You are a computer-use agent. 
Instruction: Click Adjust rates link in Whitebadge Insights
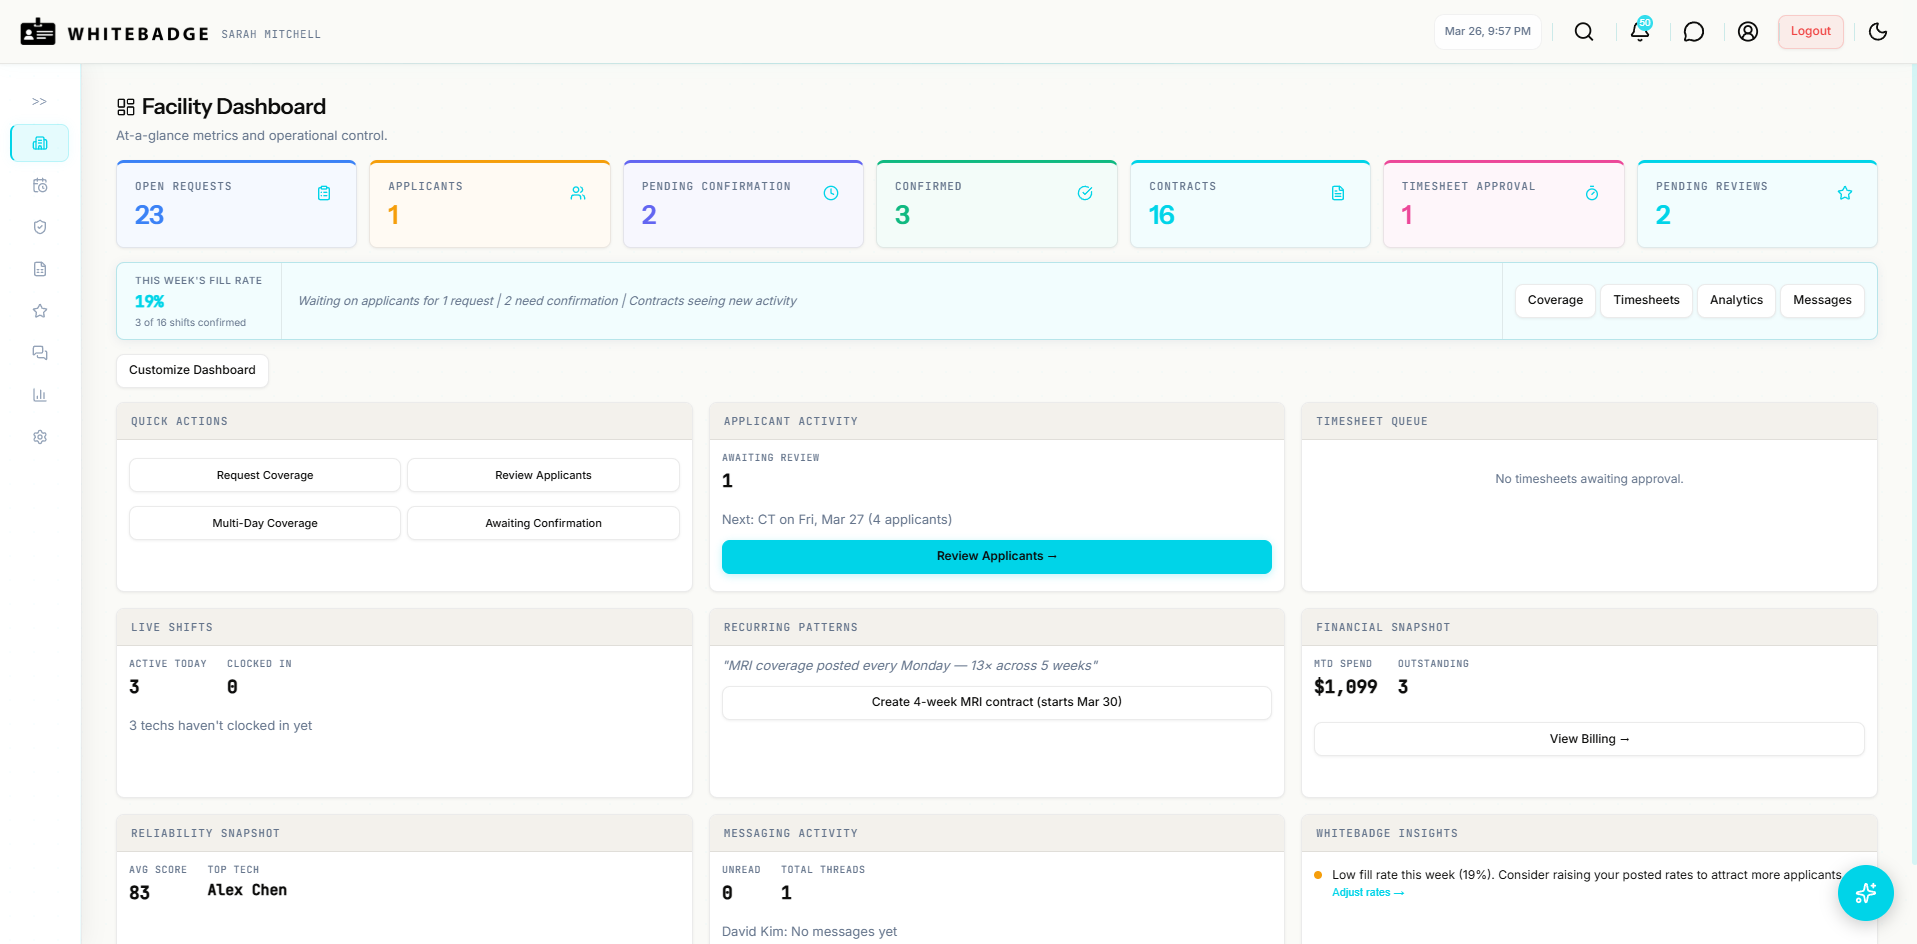pos(1367,892)
